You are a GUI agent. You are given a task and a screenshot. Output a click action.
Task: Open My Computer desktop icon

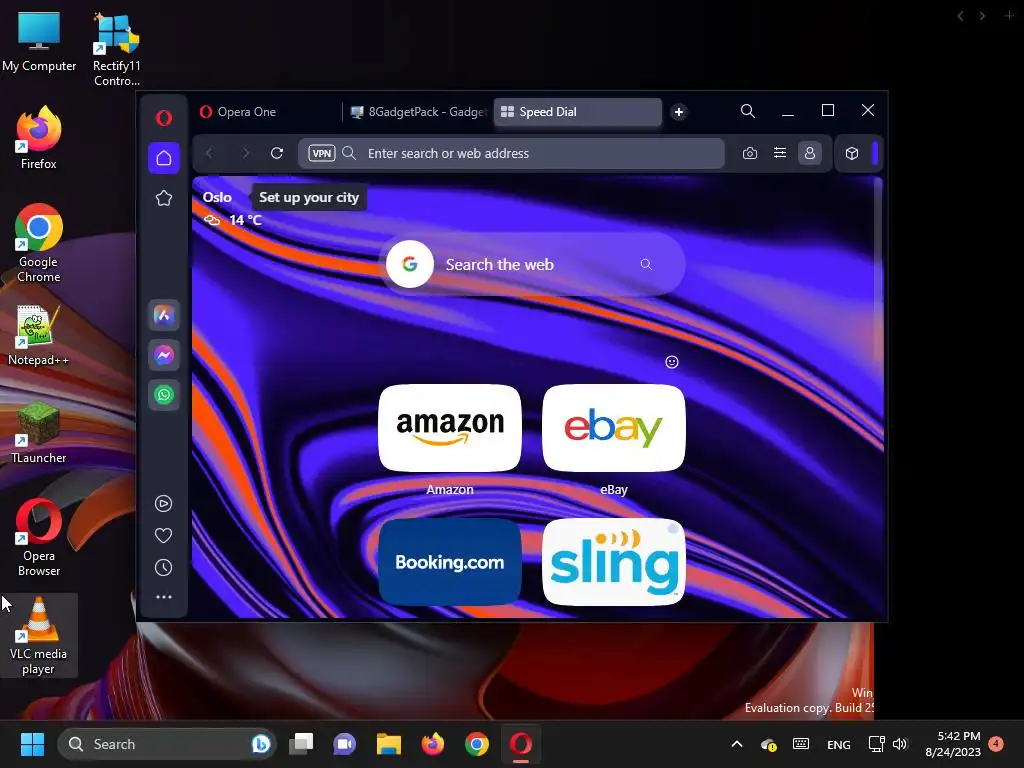click(39, 42)
